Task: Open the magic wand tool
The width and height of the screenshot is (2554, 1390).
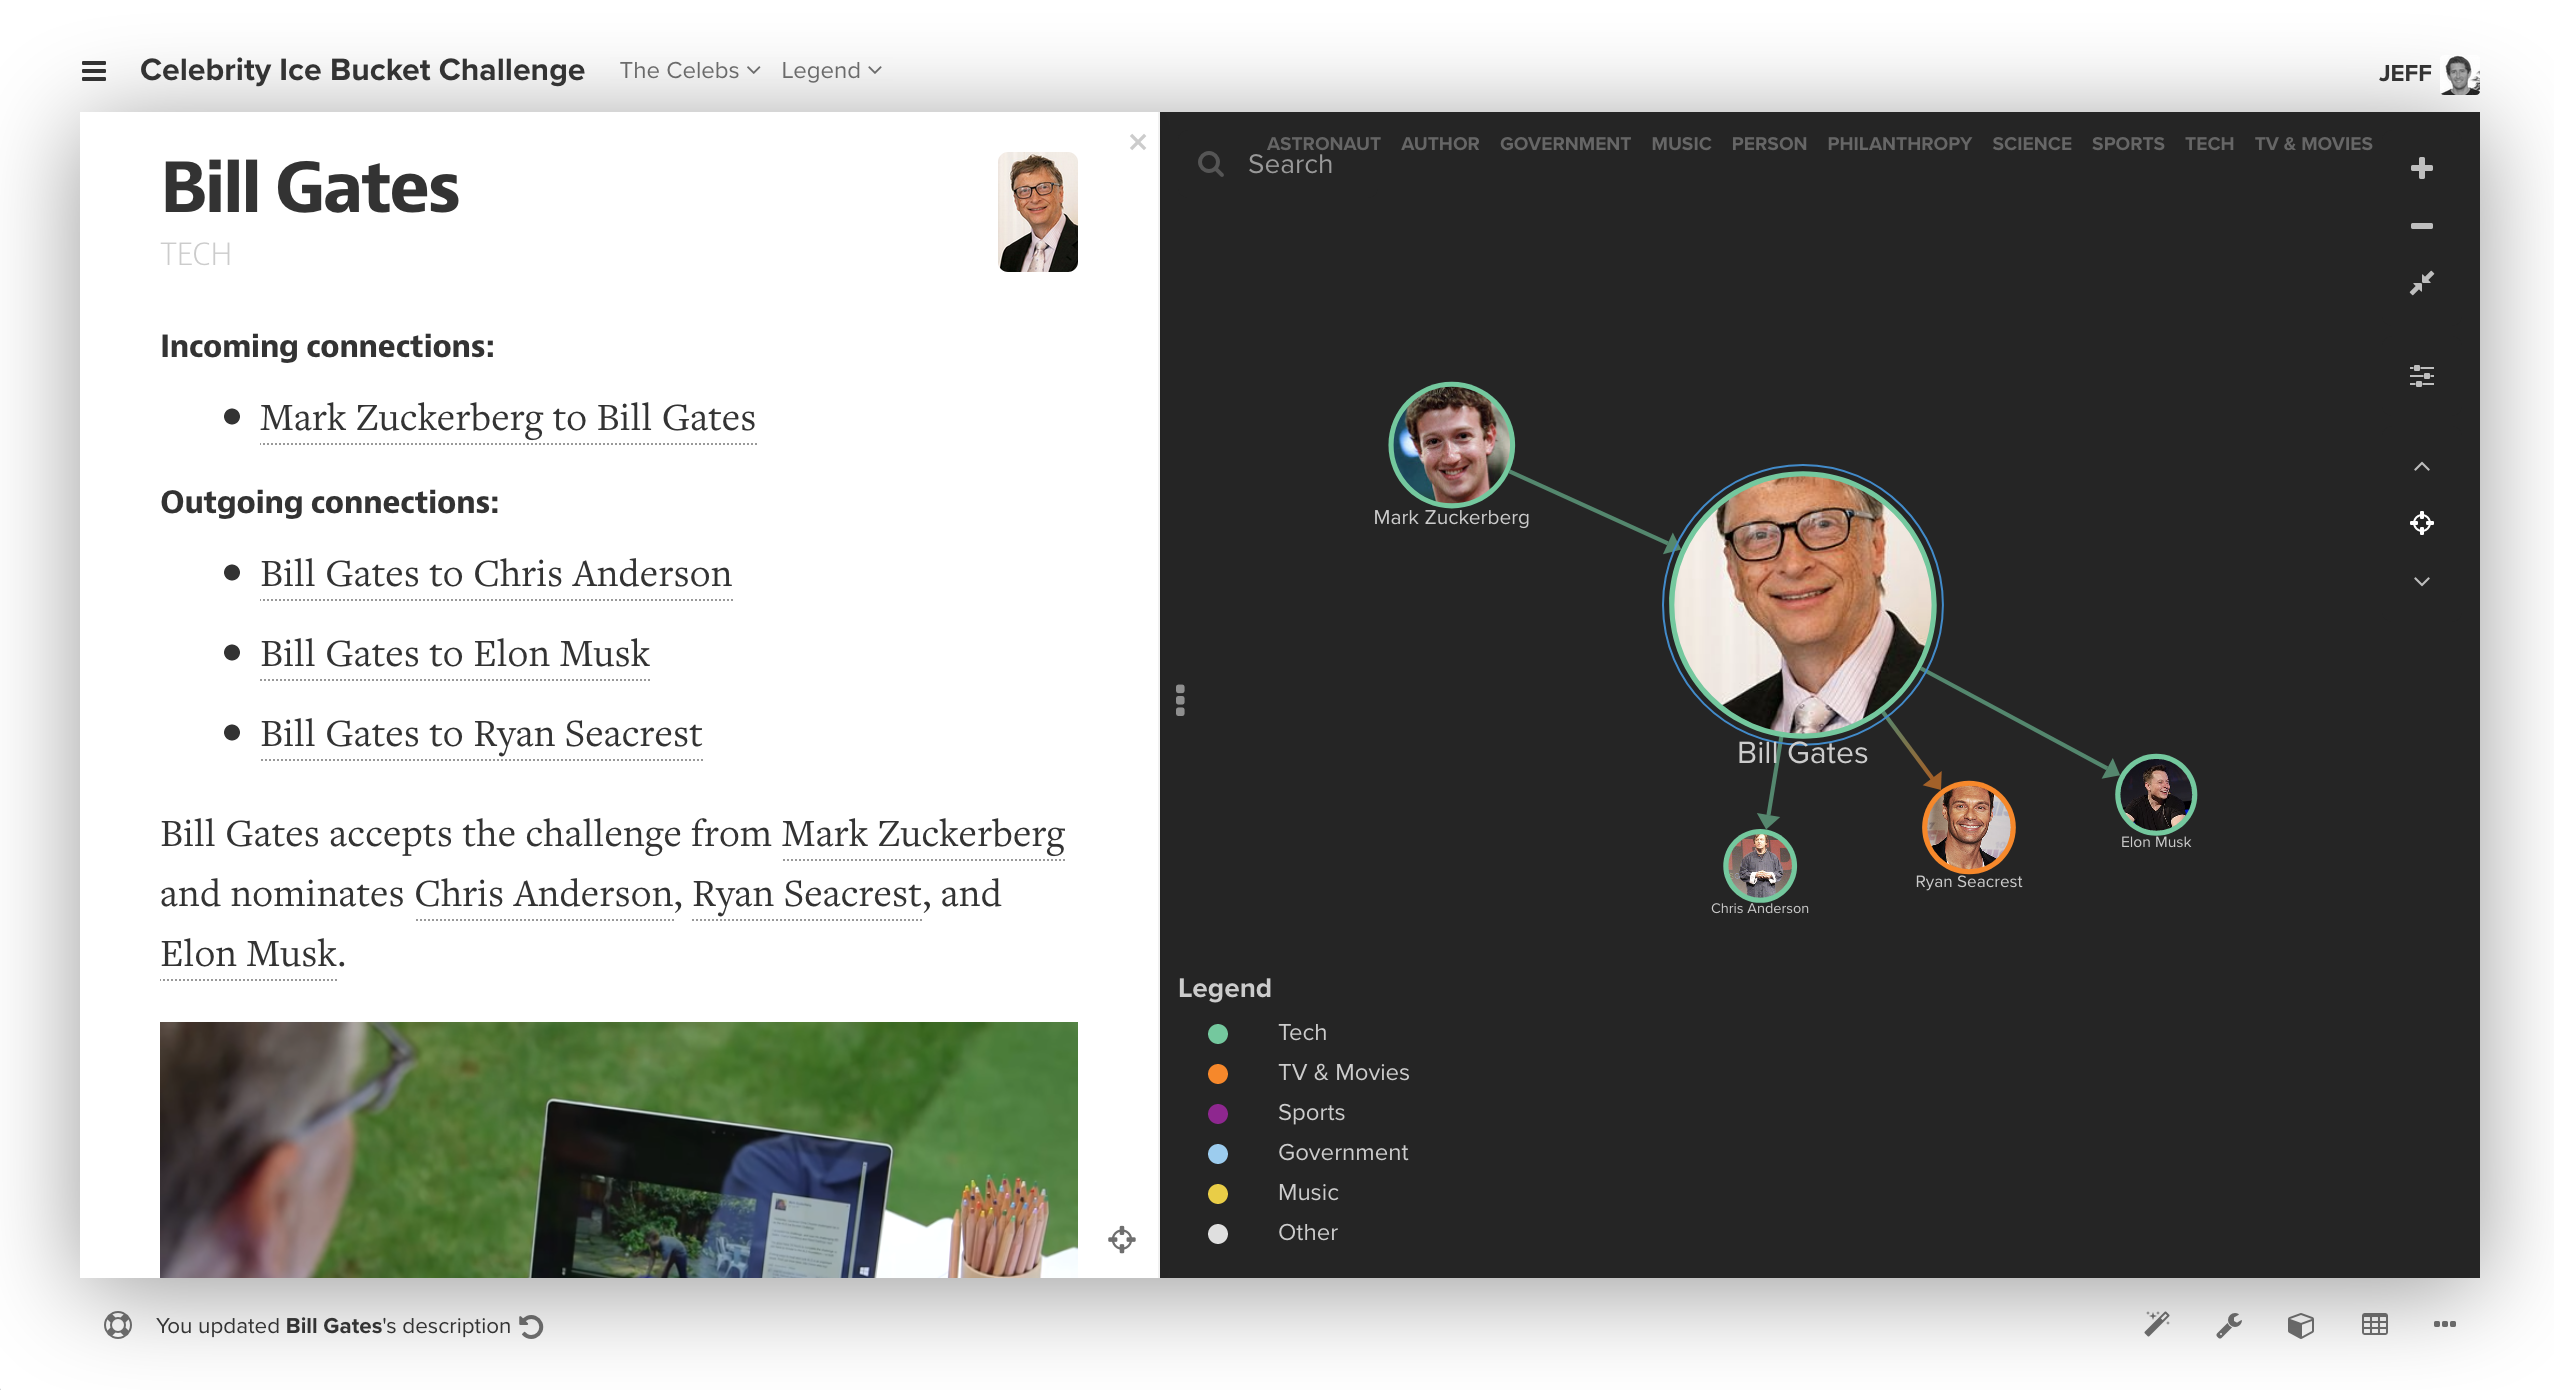Action: click(2157, 1325)
